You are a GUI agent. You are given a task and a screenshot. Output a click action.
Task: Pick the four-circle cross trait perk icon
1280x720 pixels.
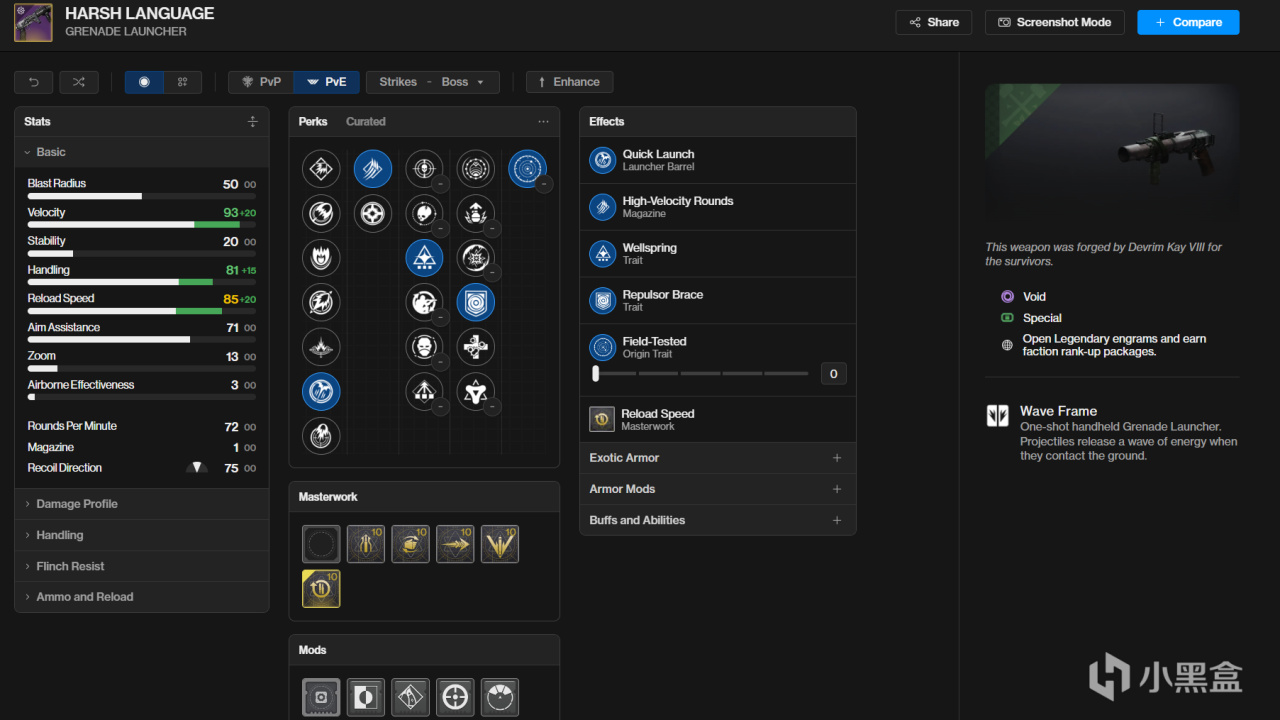tap(476, 347)
